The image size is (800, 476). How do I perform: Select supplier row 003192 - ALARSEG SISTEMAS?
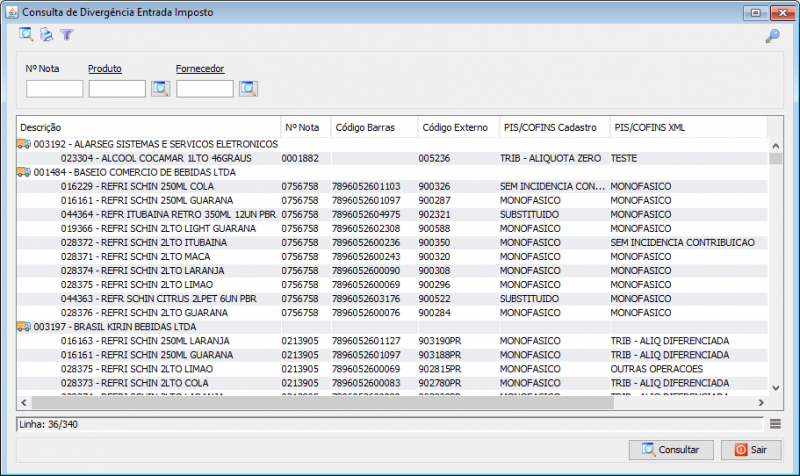pos(392,144)
